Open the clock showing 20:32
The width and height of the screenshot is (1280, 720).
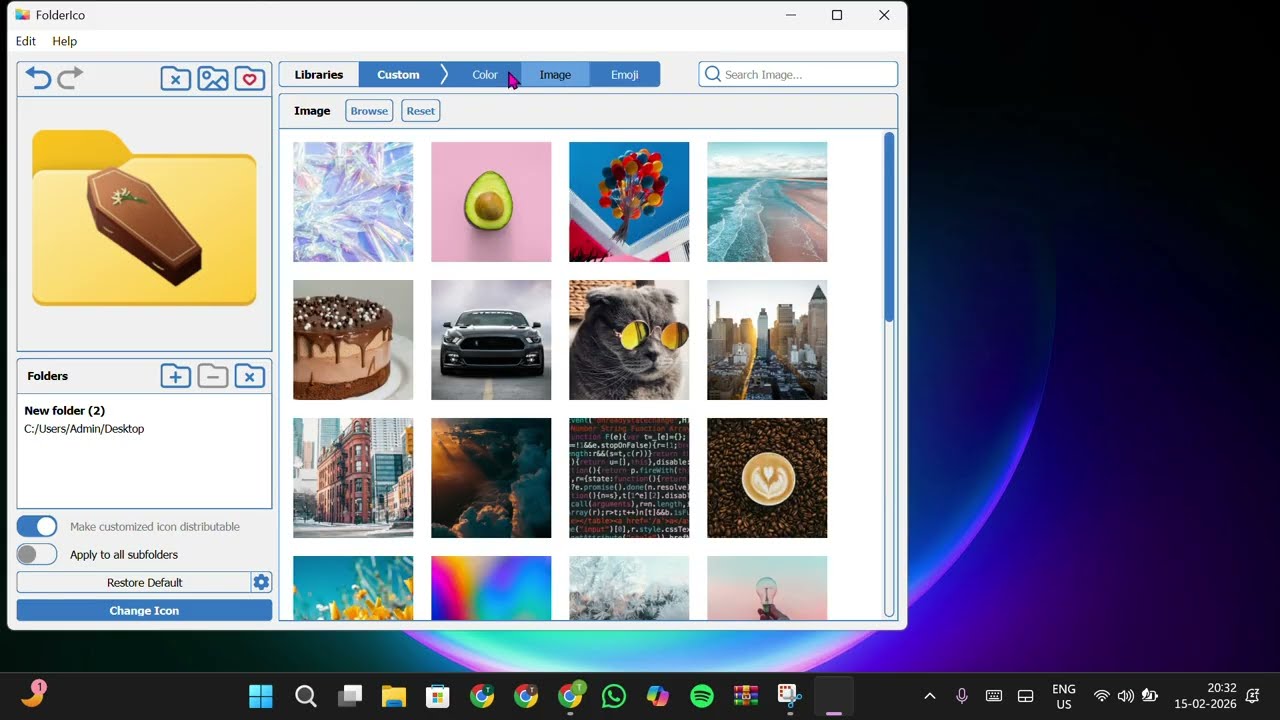click(x=1206, y=696)
